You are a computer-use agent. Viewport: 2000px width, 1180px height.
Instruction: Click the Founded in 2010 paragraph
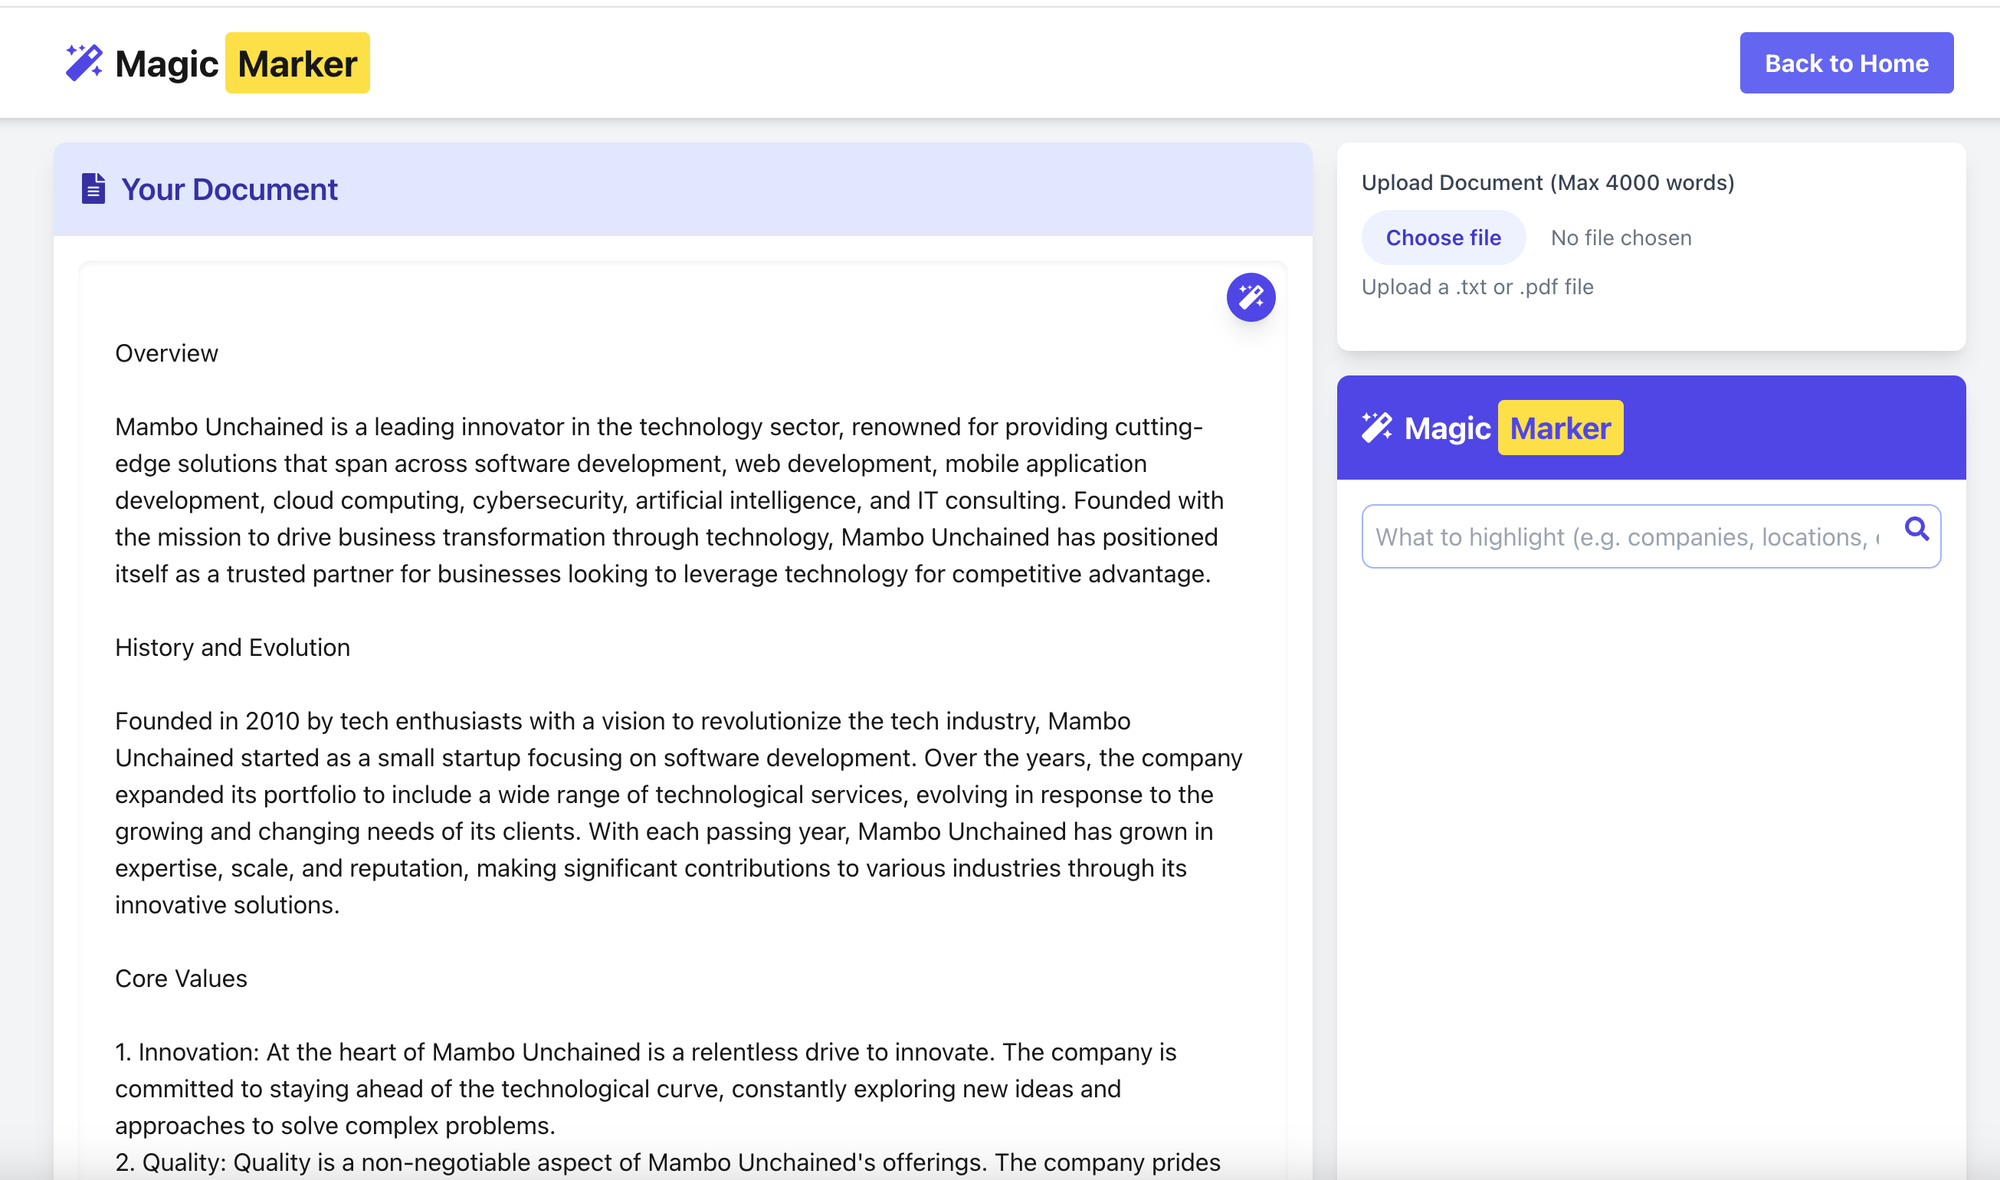click(678, 812)
